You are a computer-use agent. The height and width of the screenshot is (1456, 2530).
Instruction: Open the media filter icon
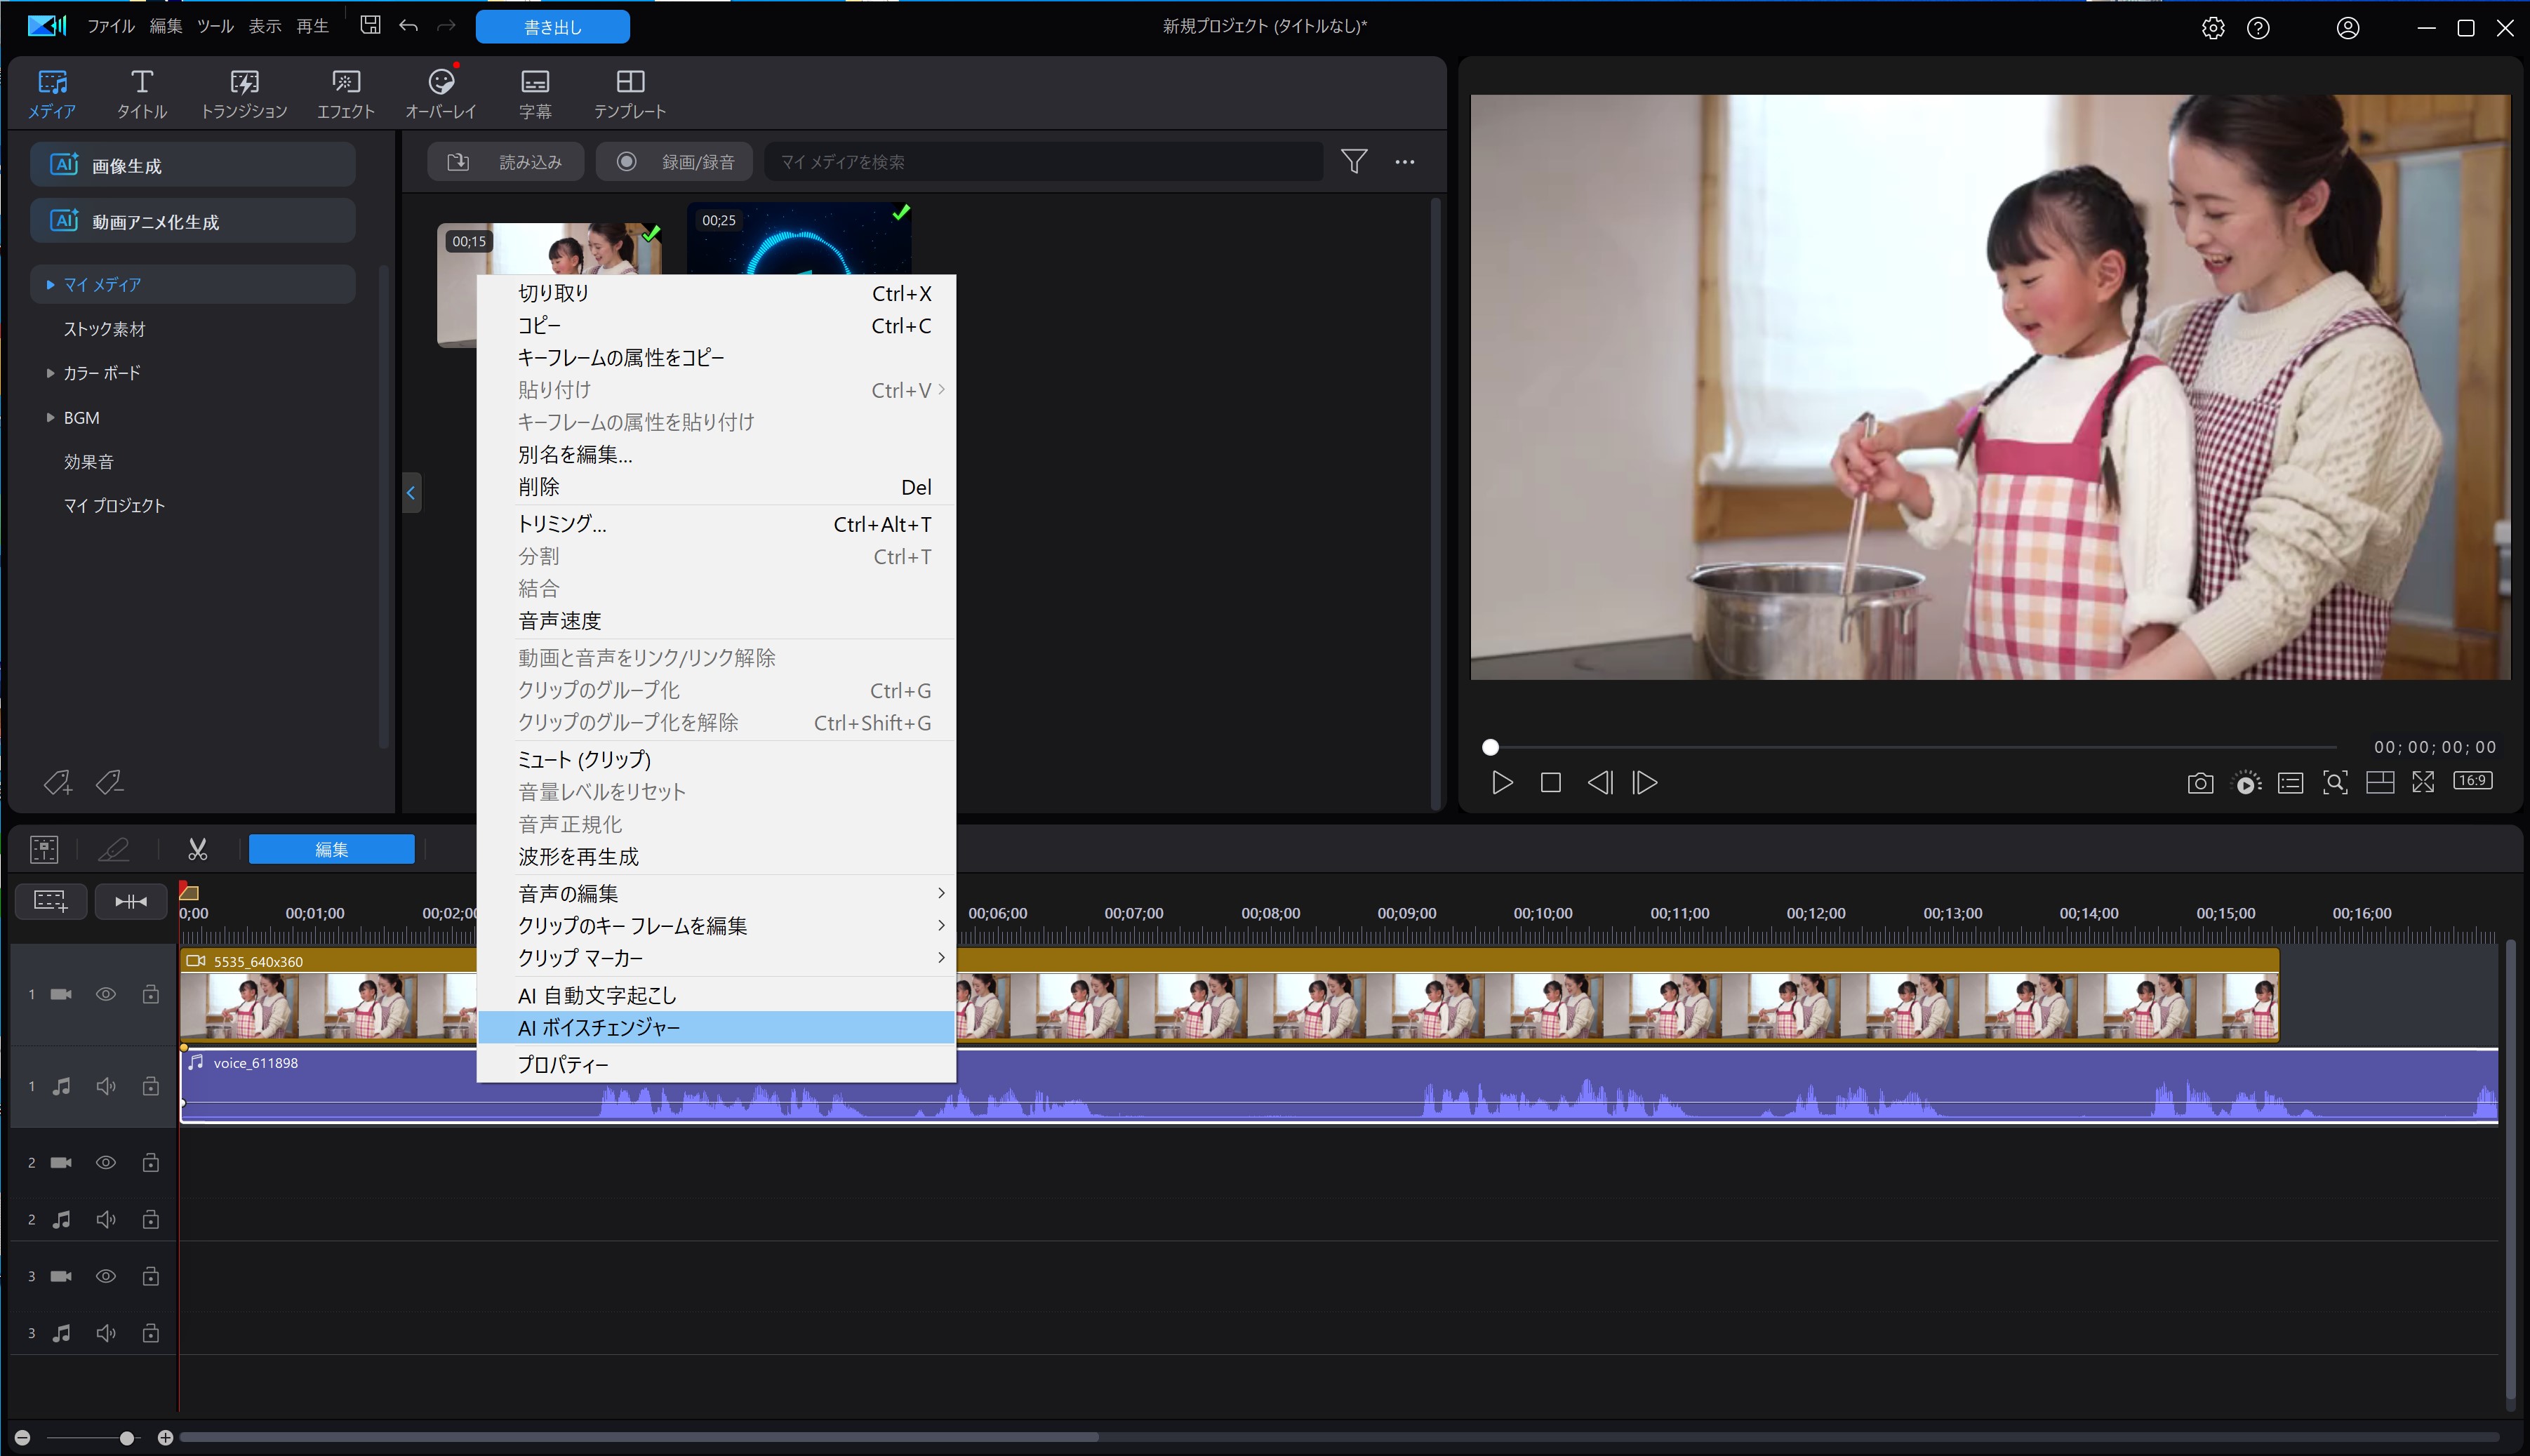coord(1355,161)
